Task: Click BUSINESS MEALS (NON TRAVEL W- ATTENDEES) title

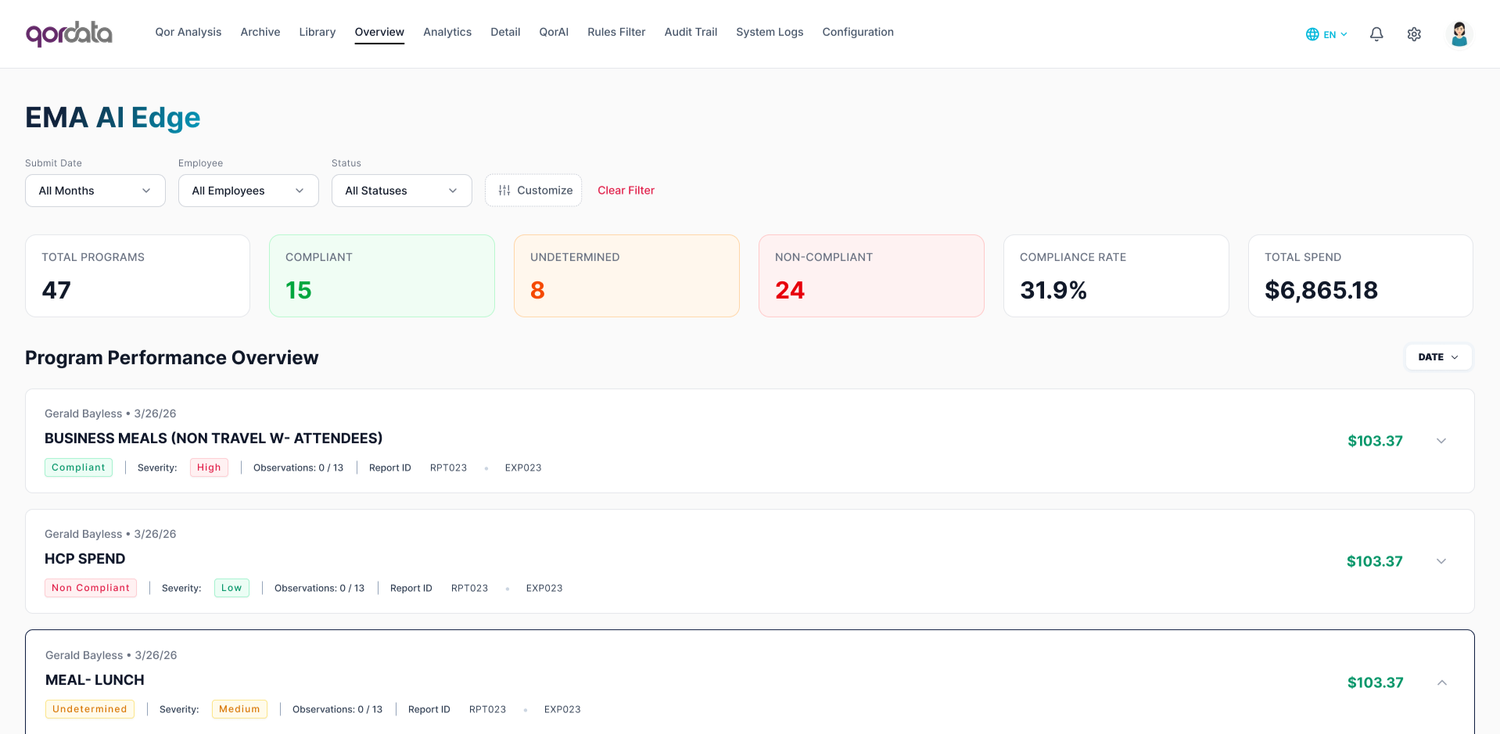Action: pyautogui.click(x=214, y=438)
